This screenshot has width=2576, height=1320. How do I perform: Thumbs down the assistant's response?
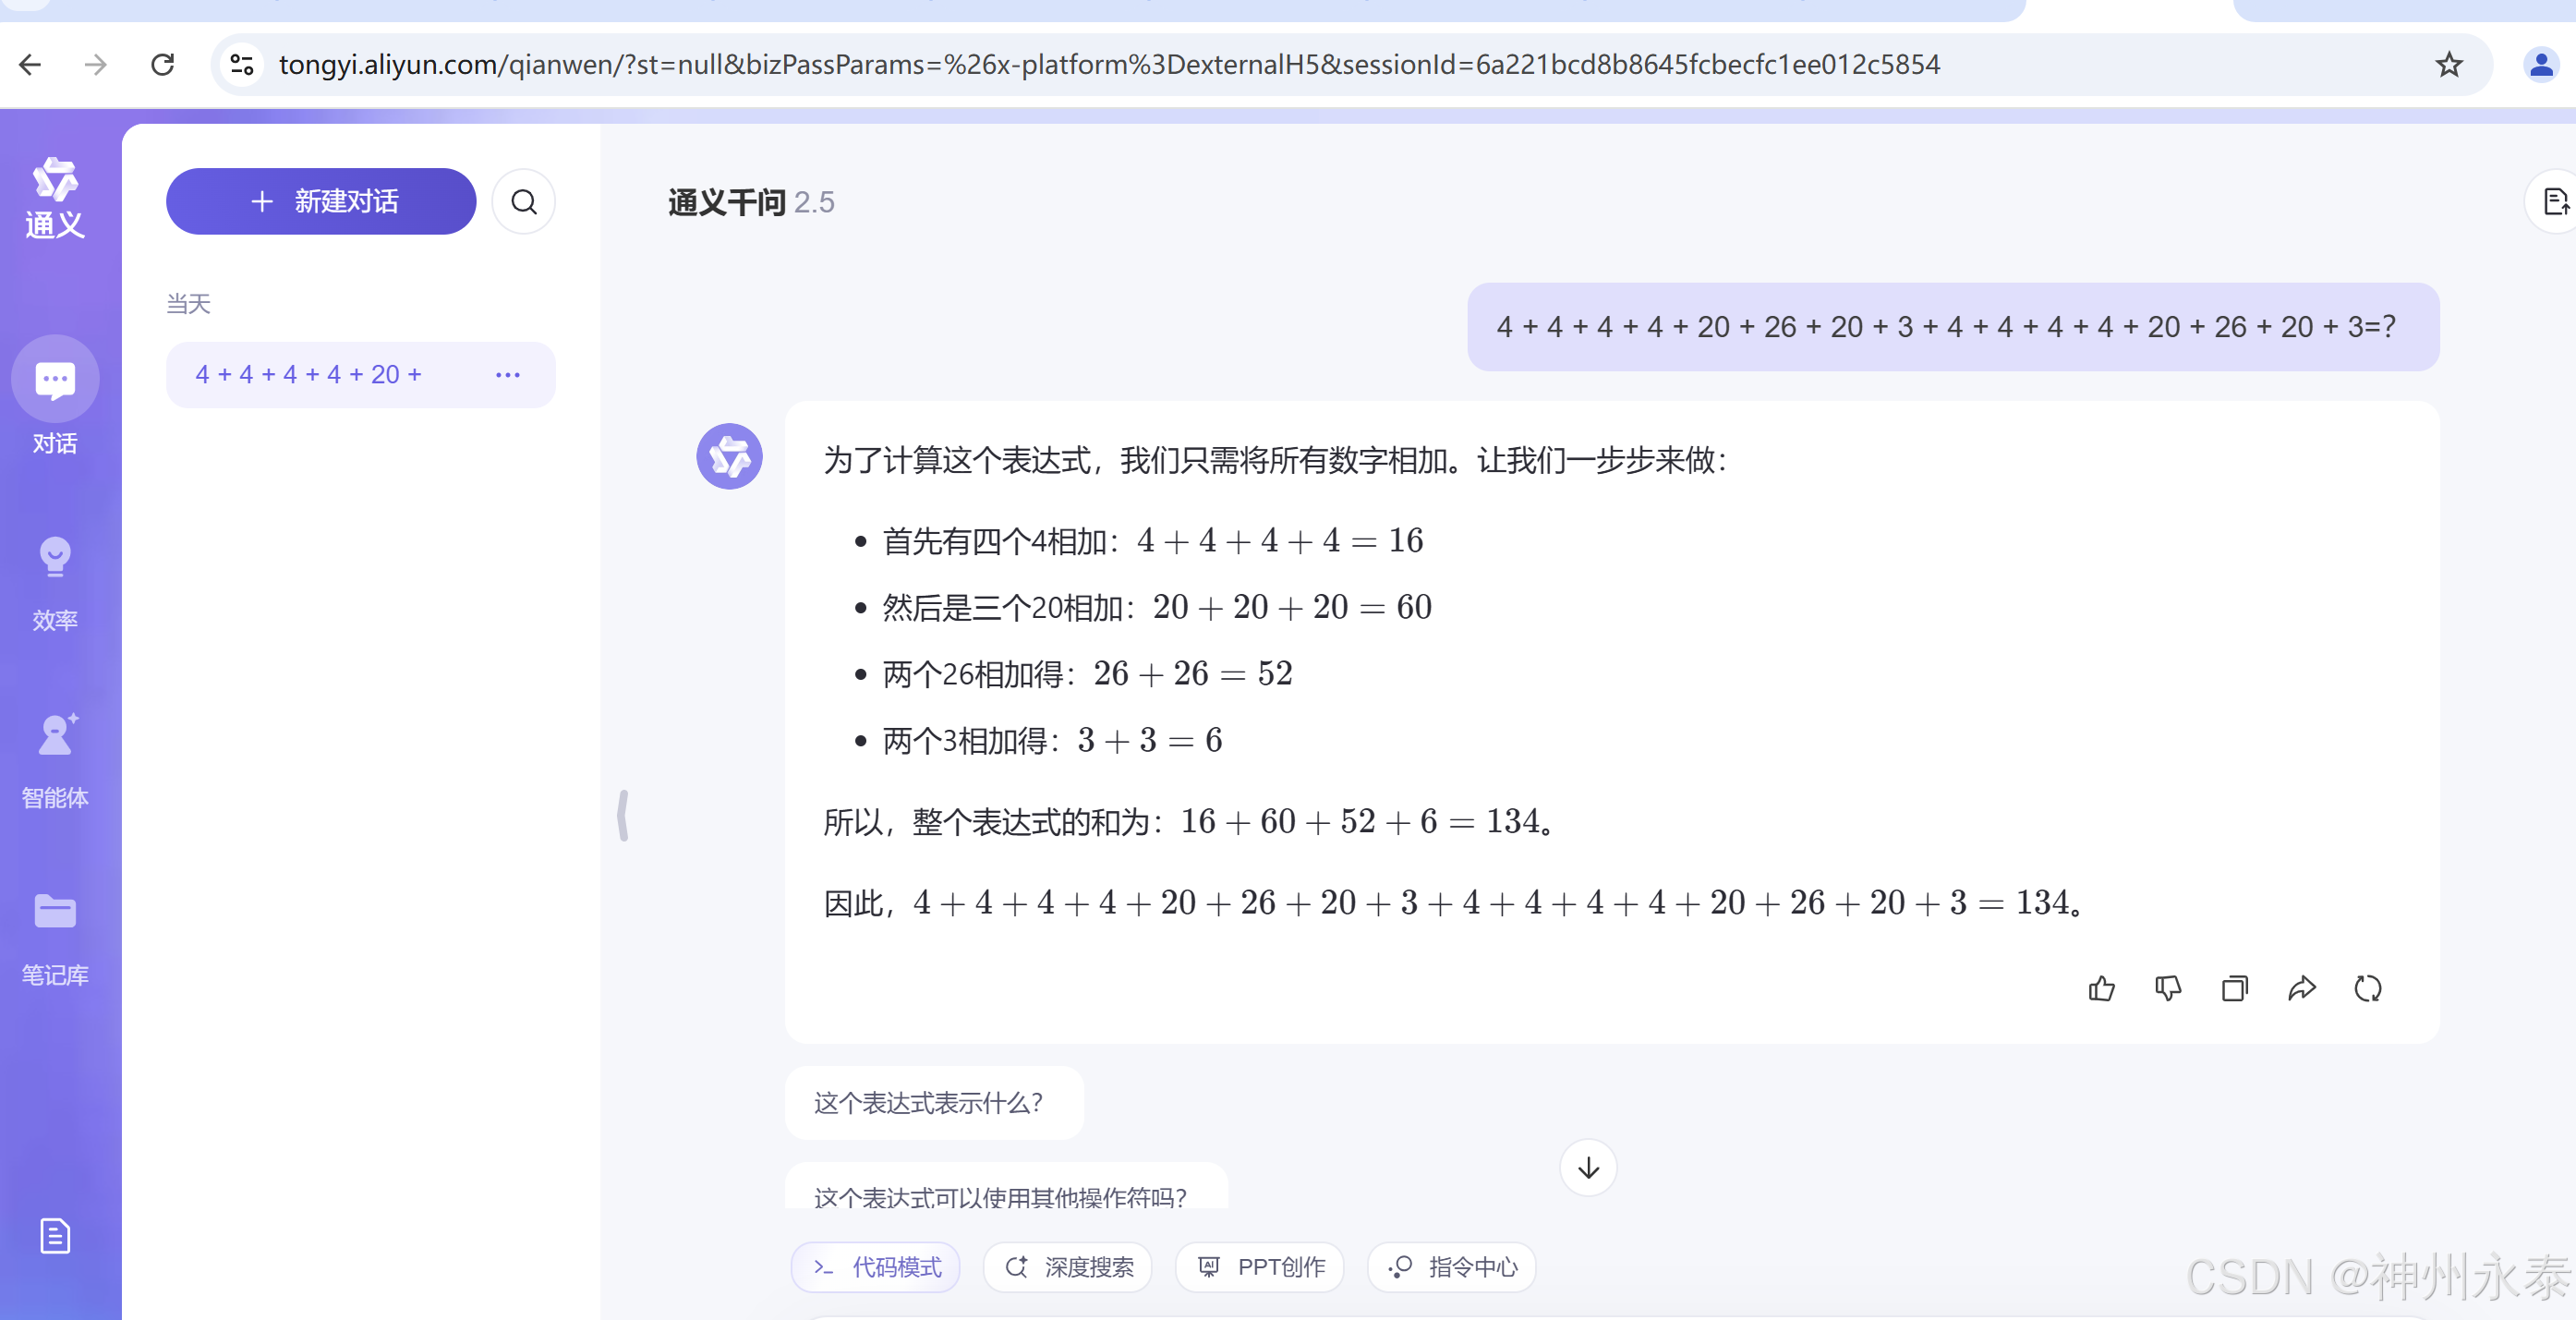click(2169, 988)
